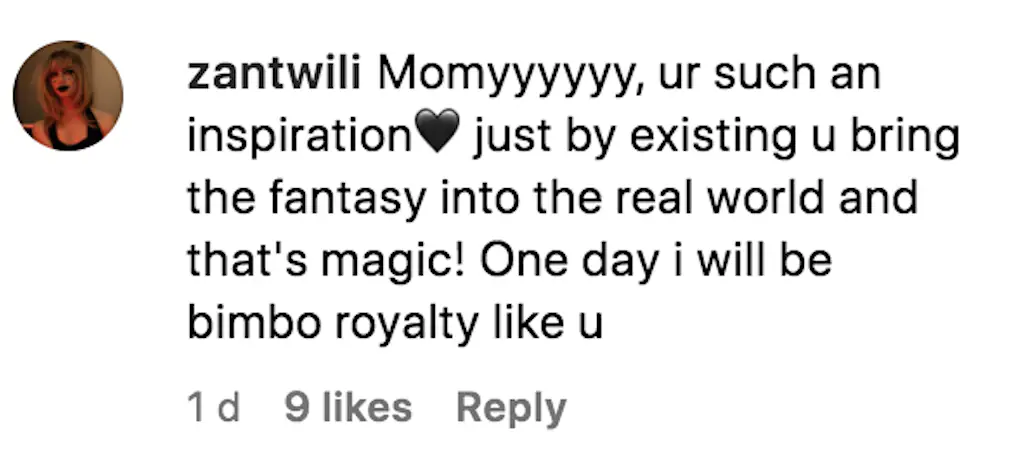
Task: Click the zantwili username link
Action: pyautogui.click(x=274, y=75)
